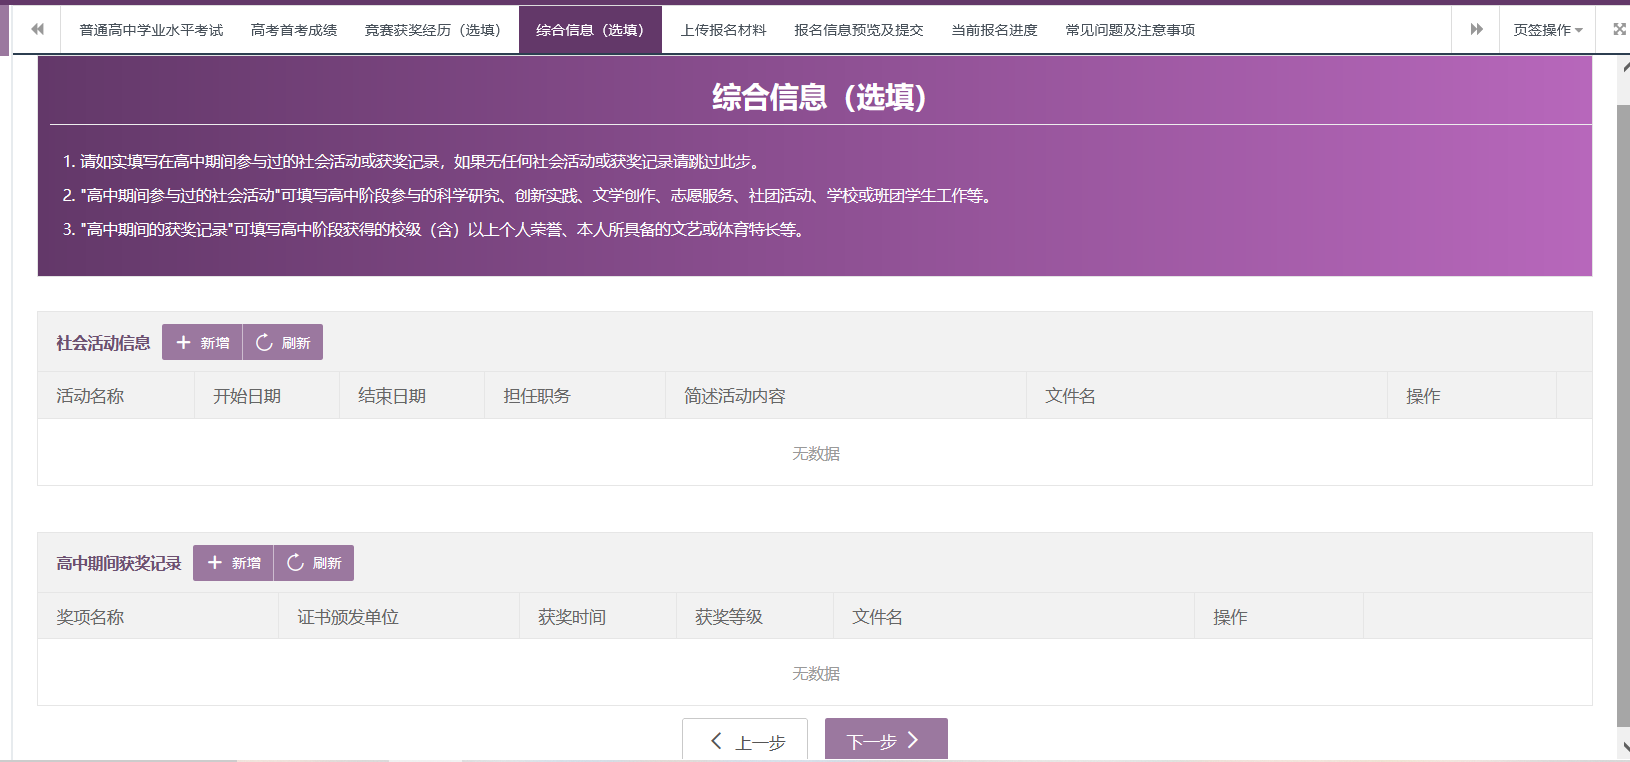Open 上传报名材料 tab

[x=723, y=30]
